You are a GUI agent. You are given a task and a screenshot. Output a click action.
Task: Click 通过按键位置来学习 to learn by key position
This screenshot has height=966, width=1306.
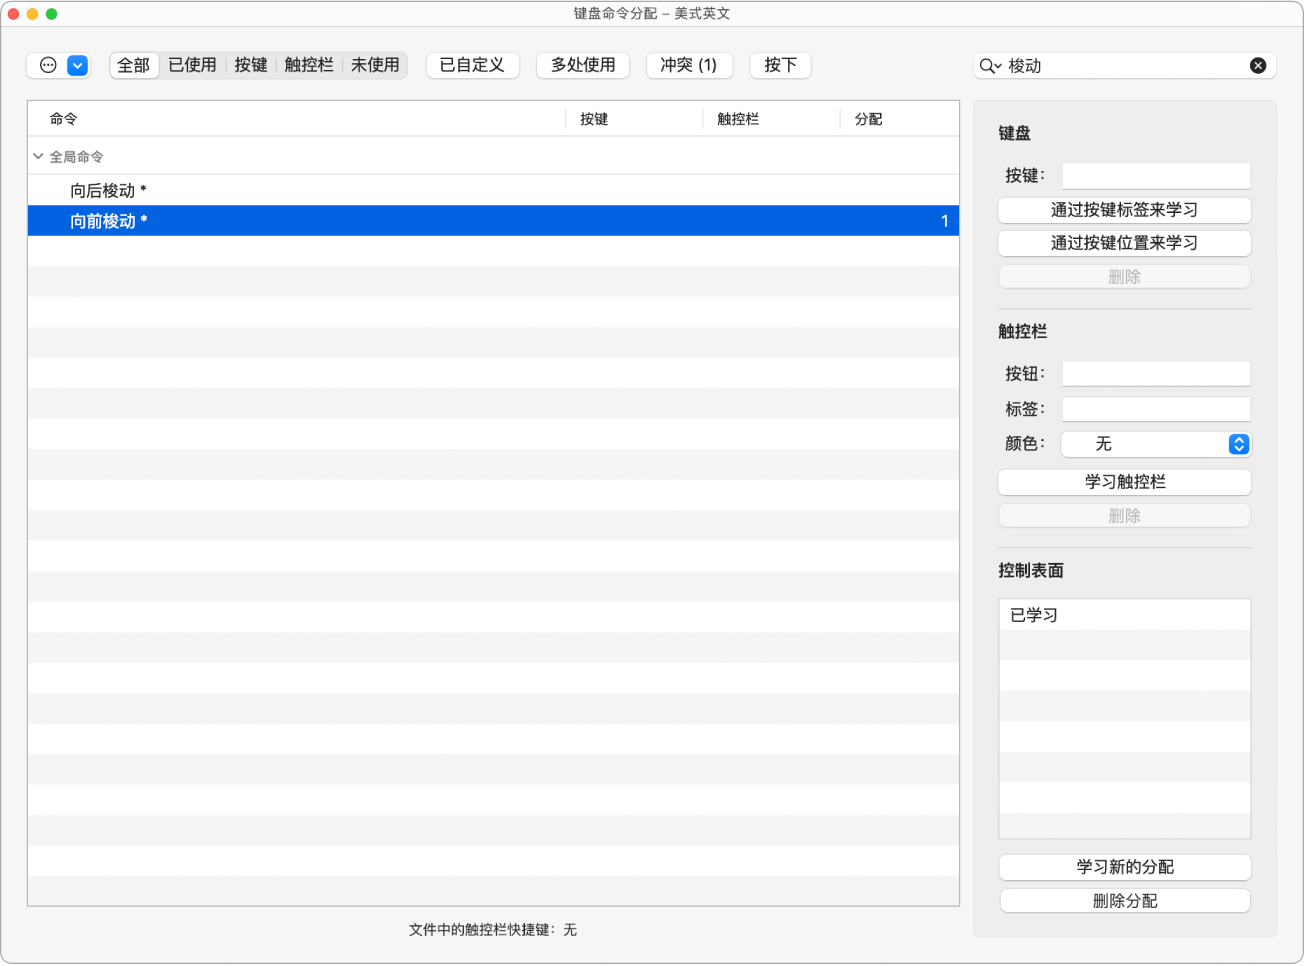(1124, 243)
